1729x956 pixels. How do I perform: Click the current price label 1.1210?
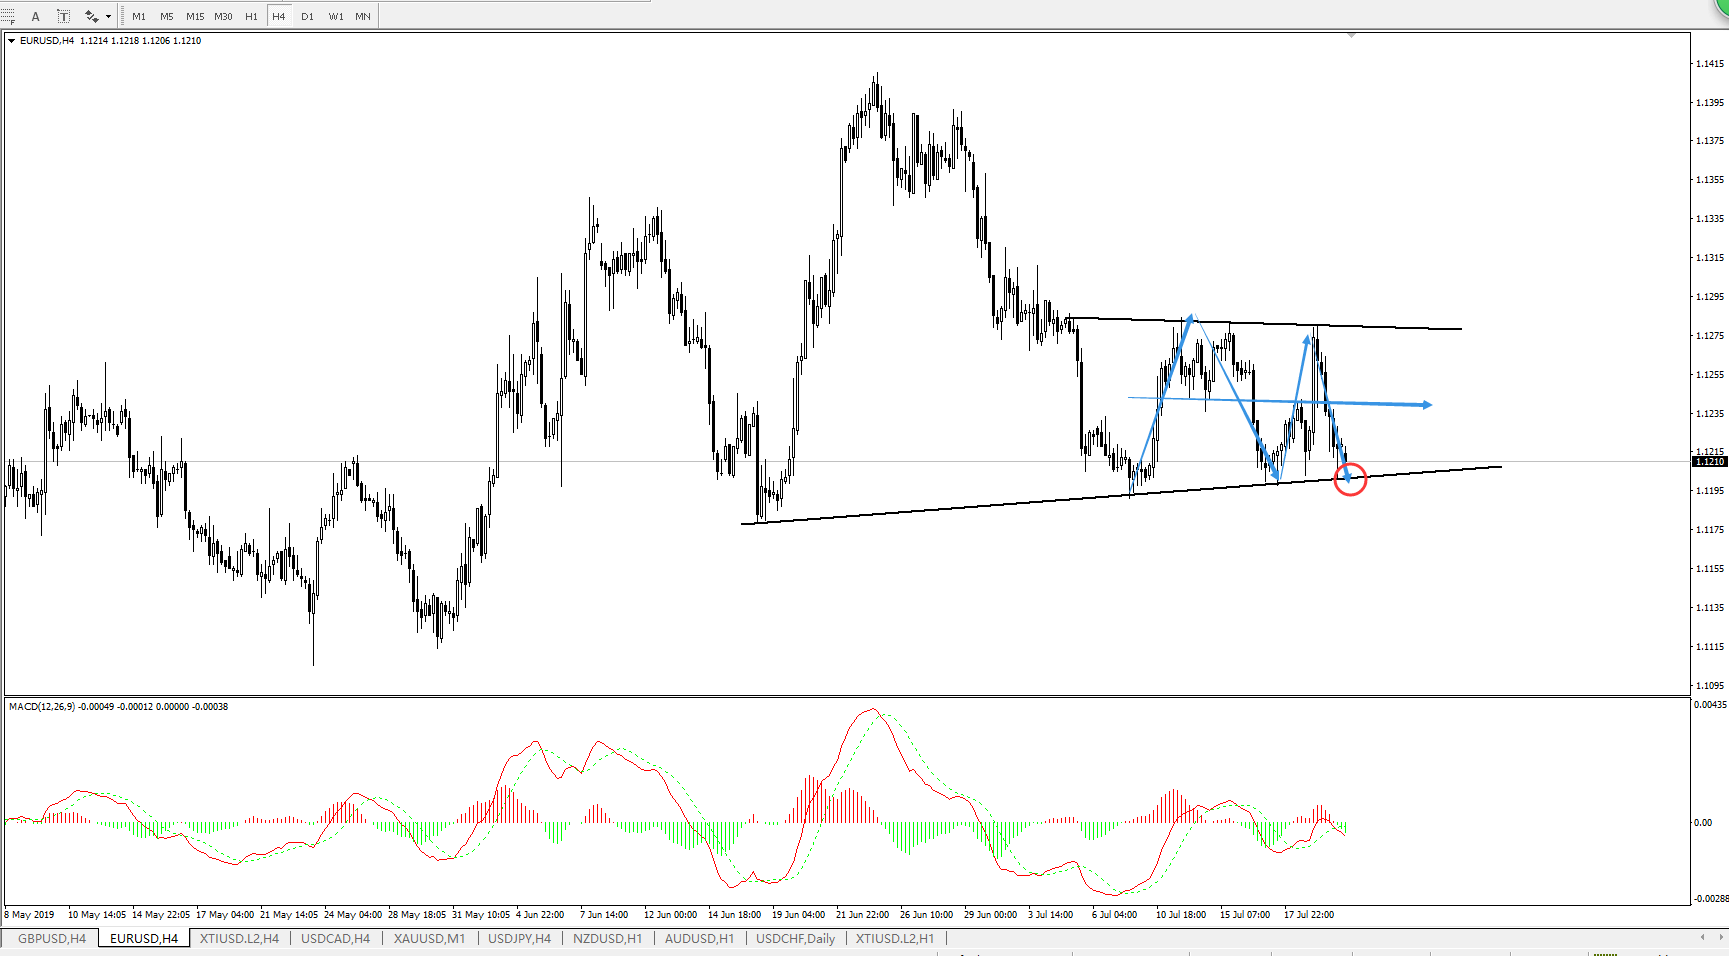point(1709,461)
